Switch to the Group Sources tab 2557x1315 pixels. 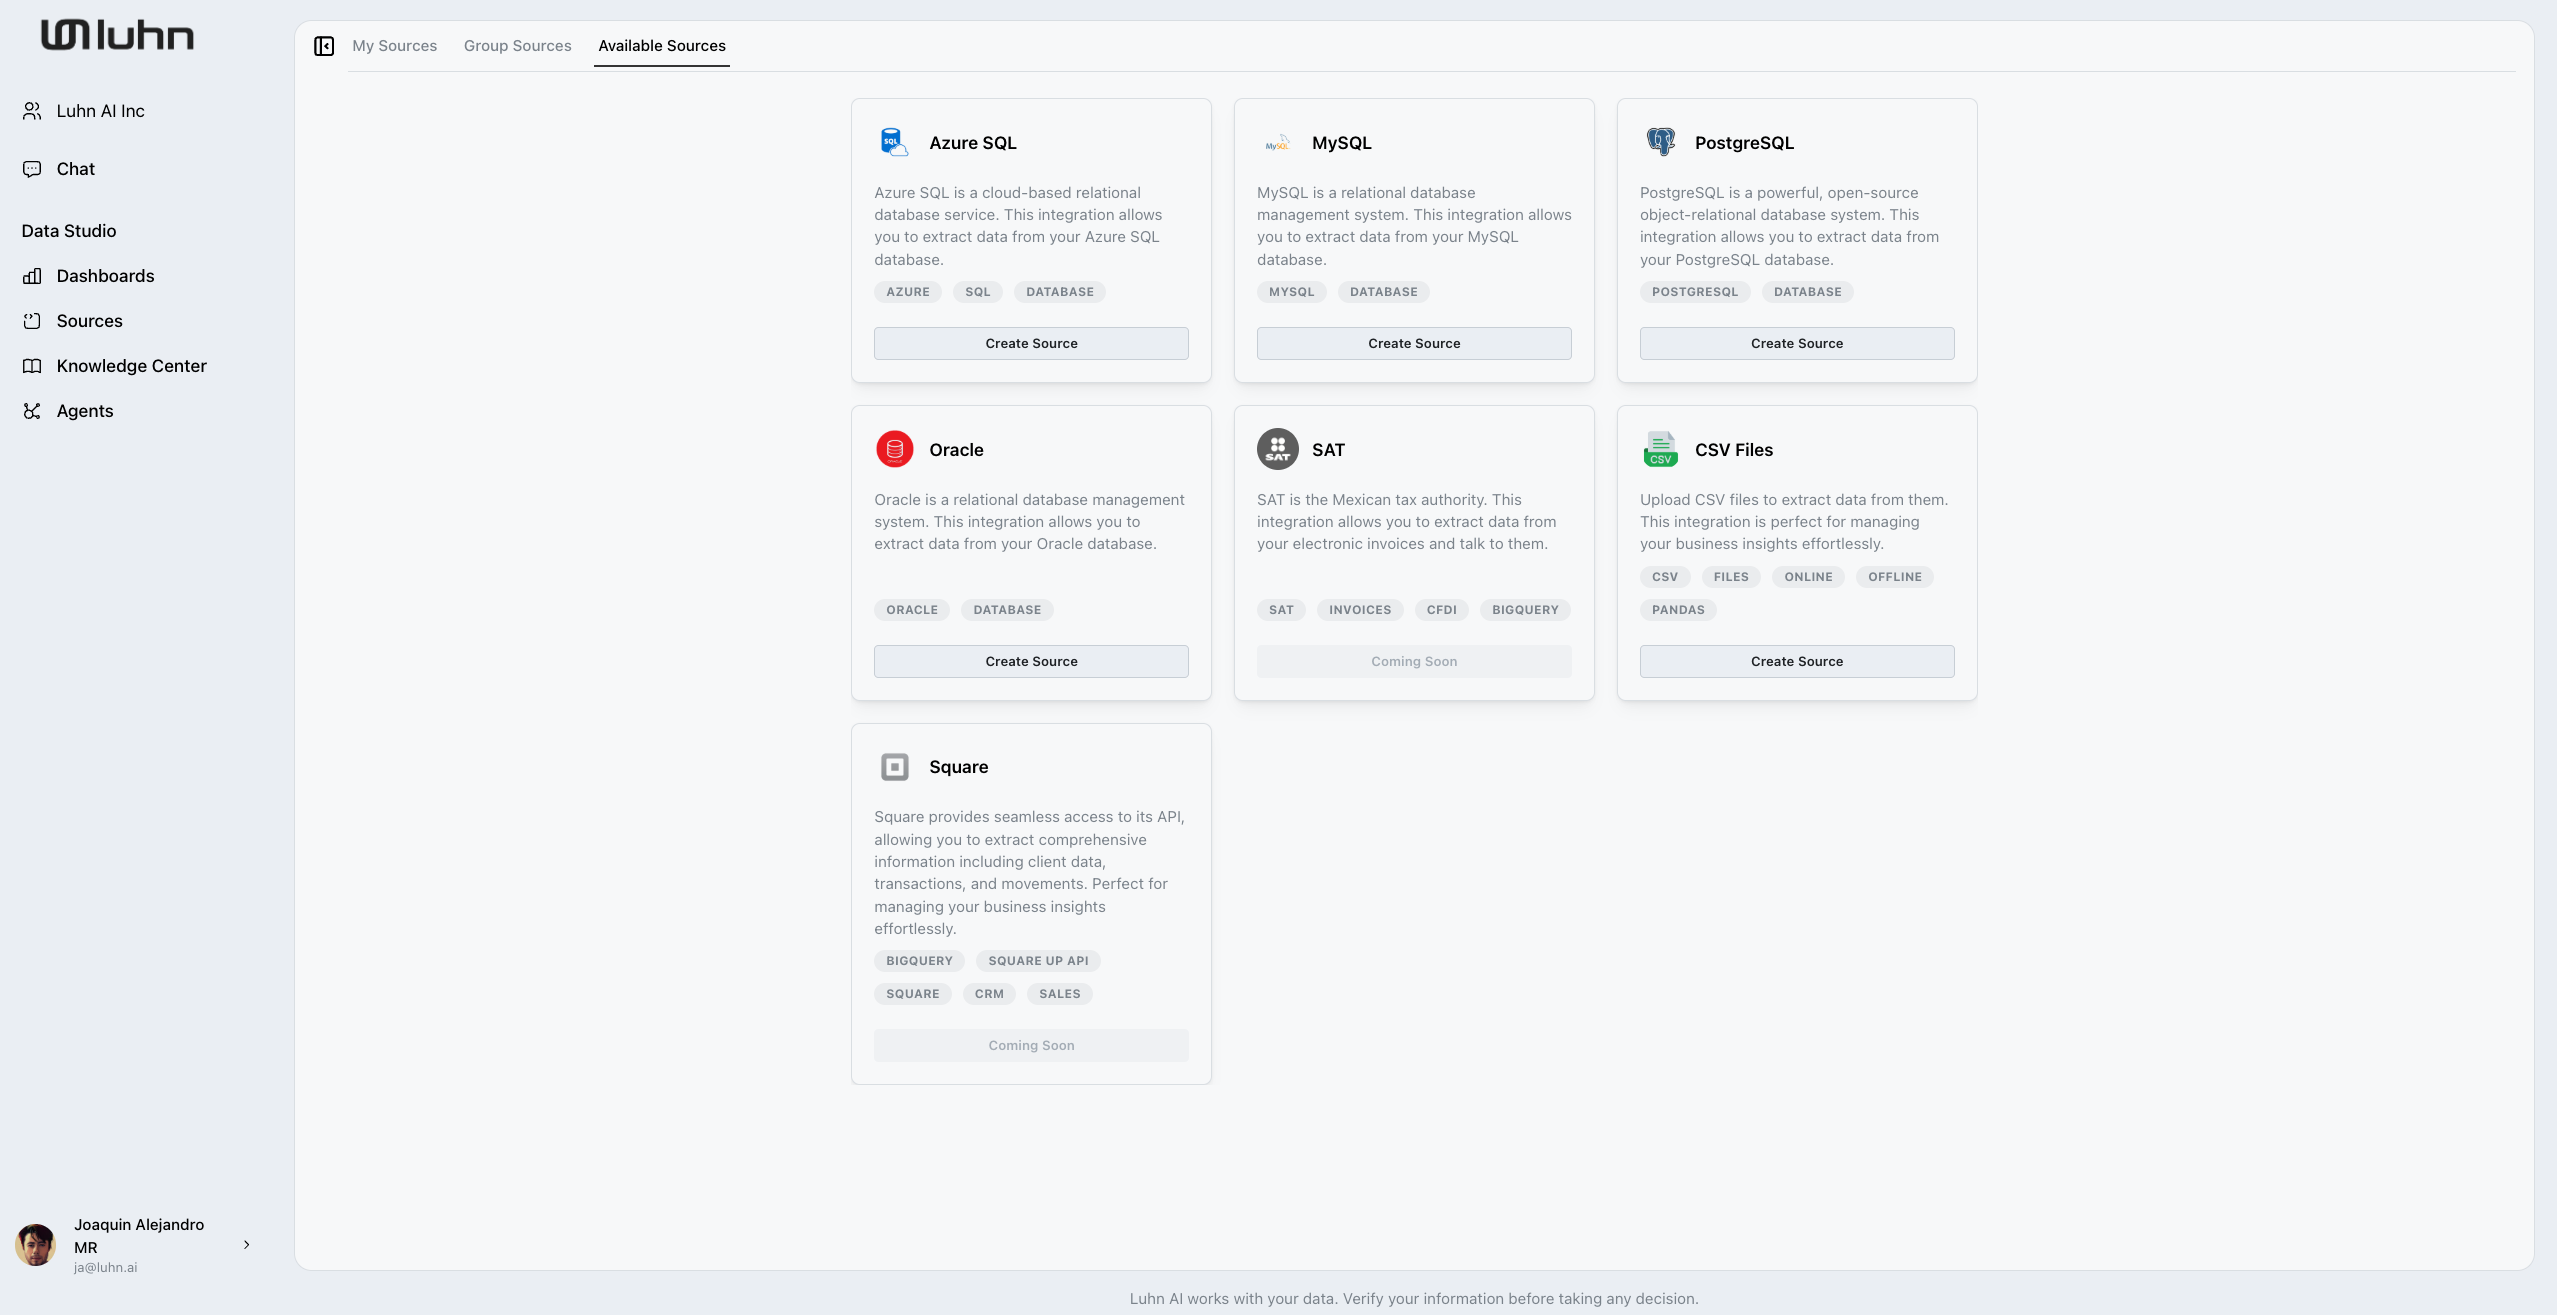tap(517, 46)
